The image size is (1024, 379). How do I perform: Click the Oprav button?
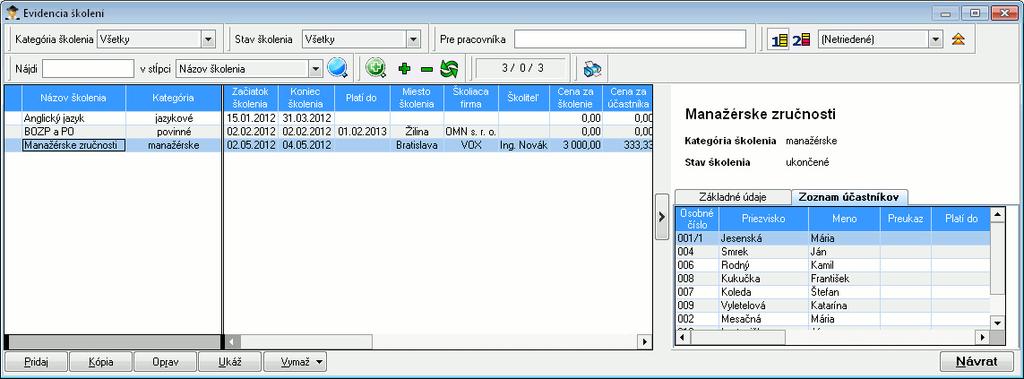click(165, 361)
